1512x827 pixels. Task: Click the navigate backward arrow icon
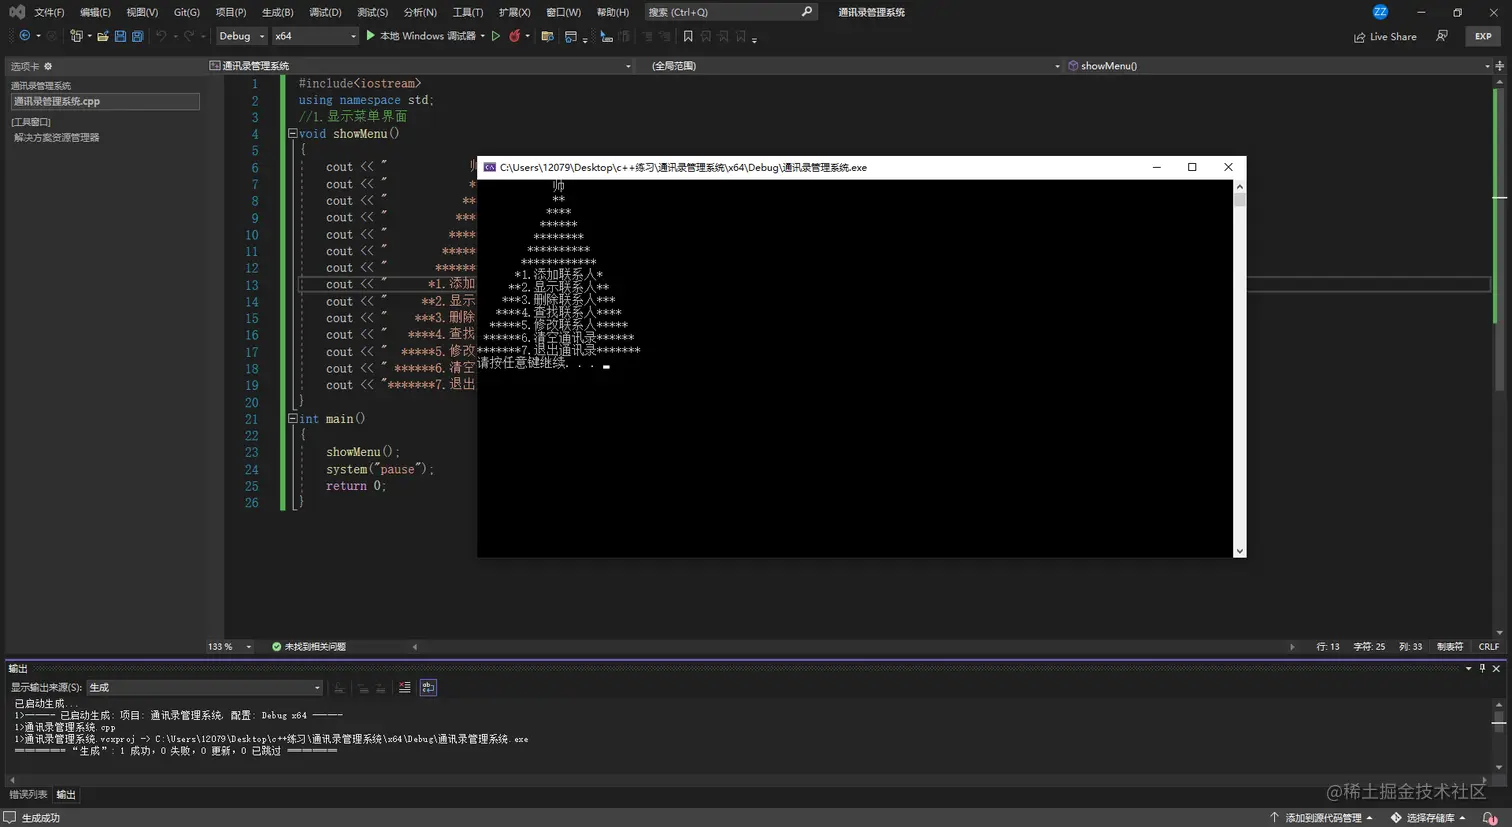pos(25,36)
